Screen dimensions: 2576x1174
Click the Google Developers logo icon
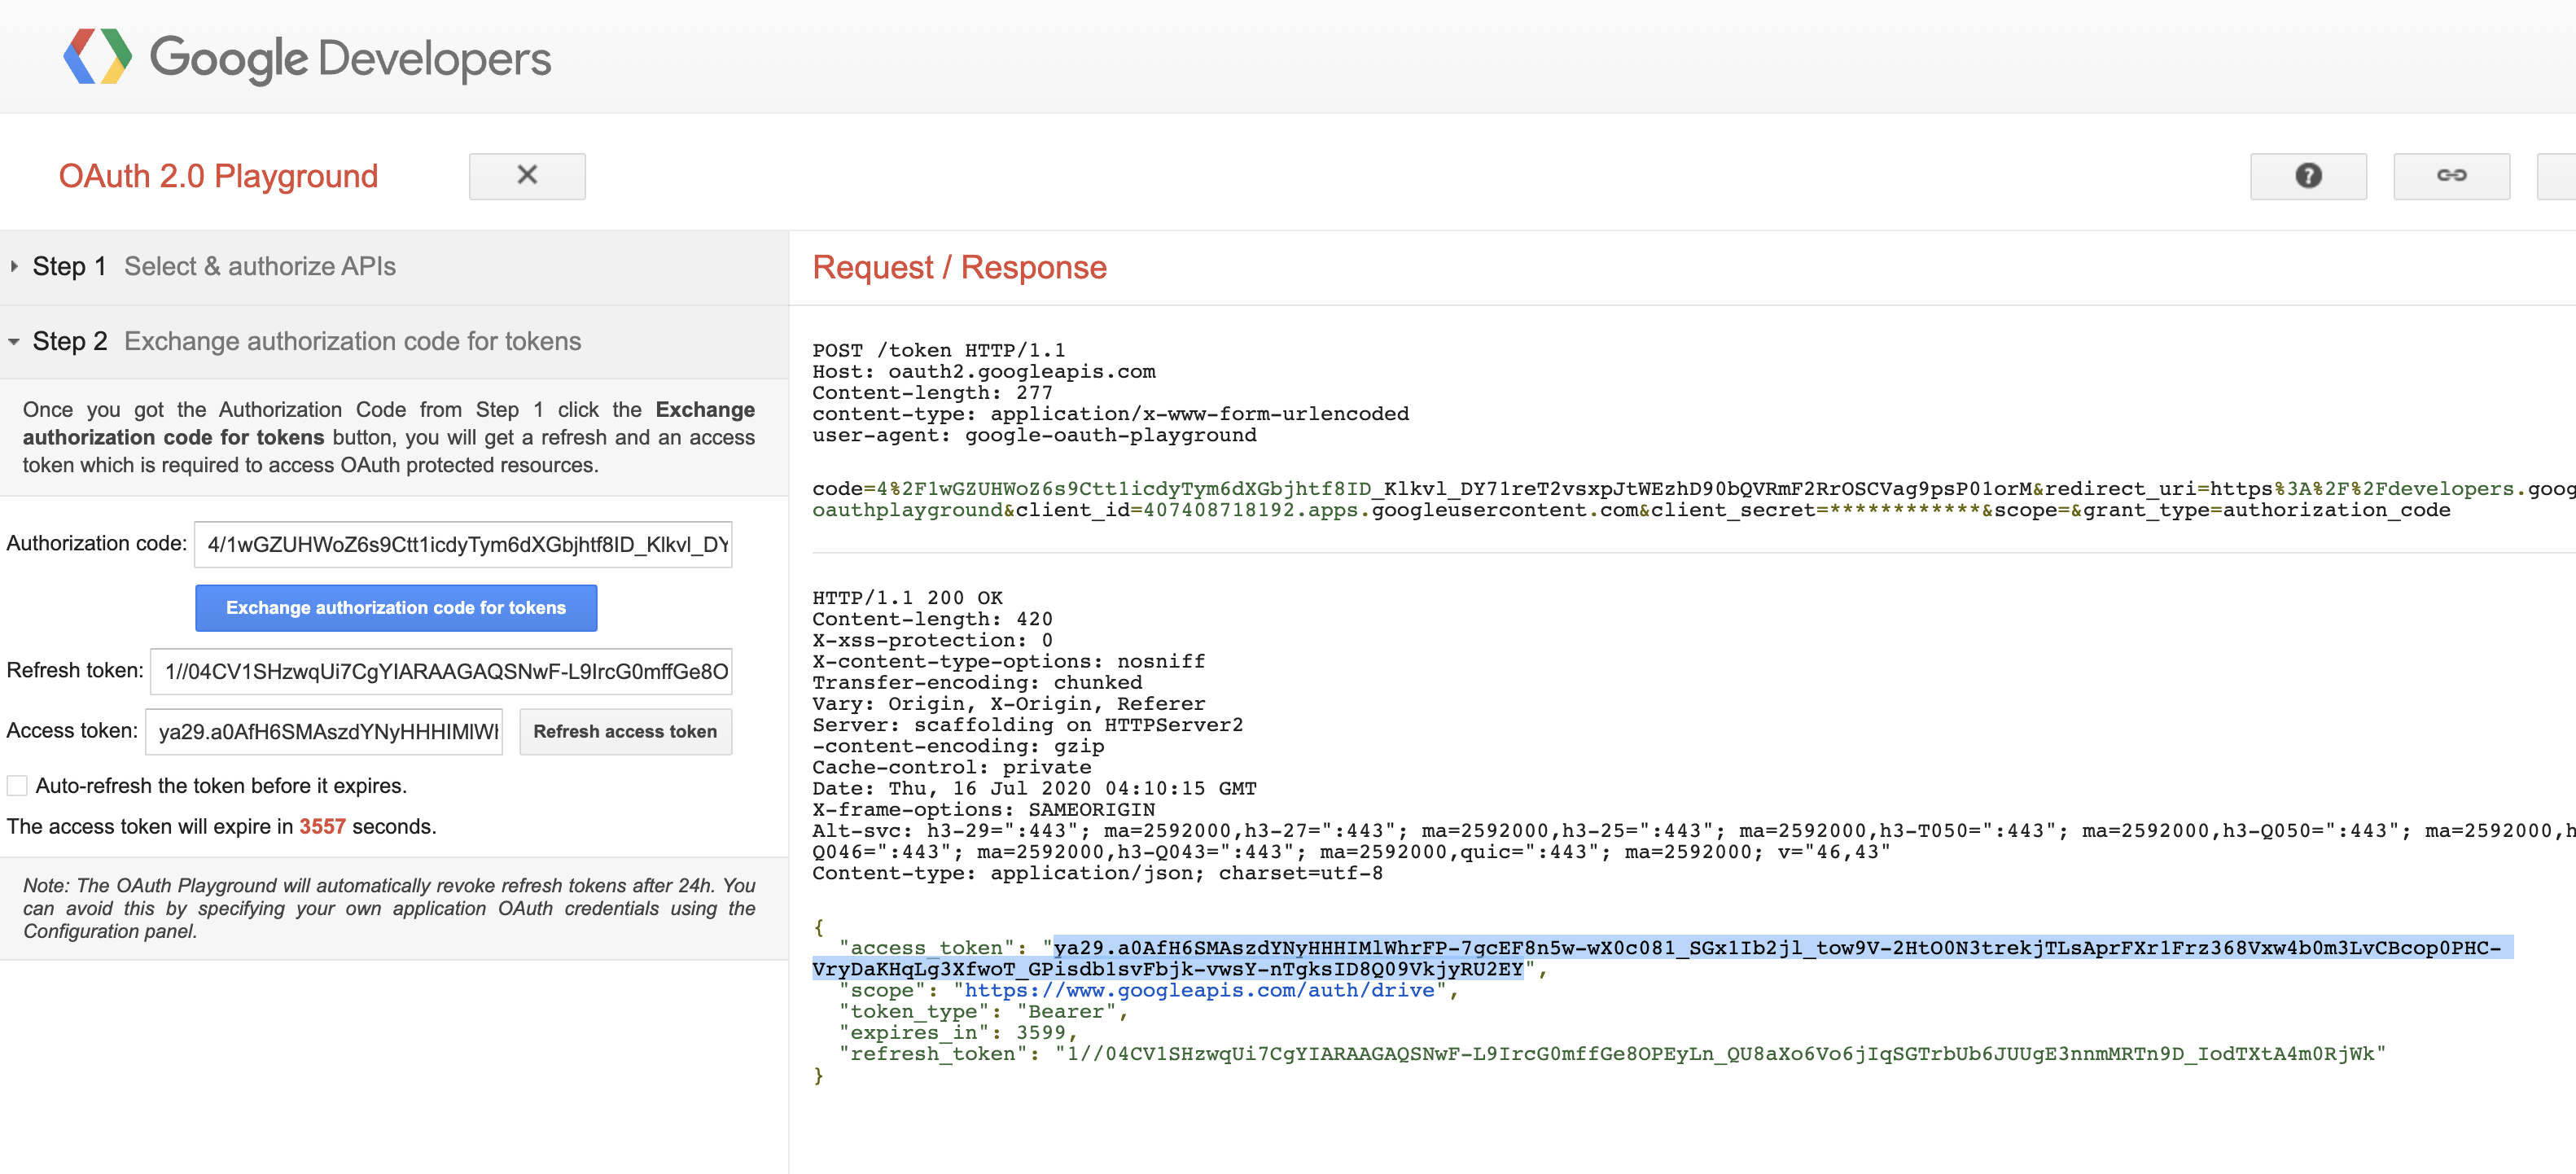97,57
